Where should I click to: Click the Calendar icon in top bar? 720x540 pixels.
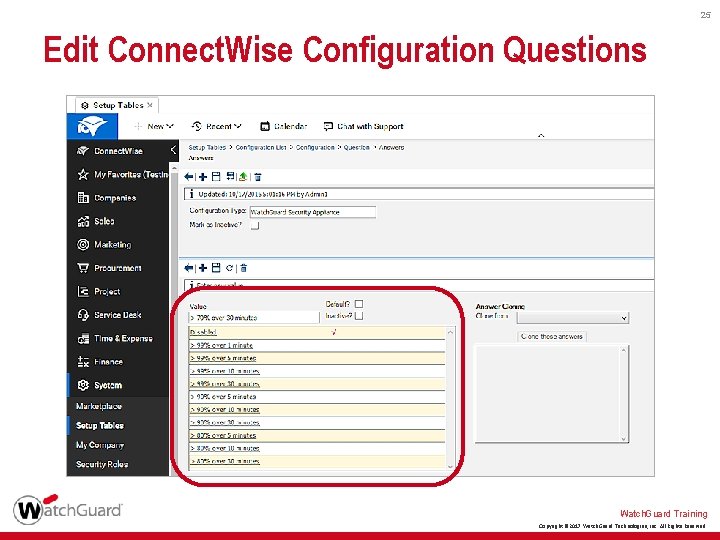[x=265, y=126]
